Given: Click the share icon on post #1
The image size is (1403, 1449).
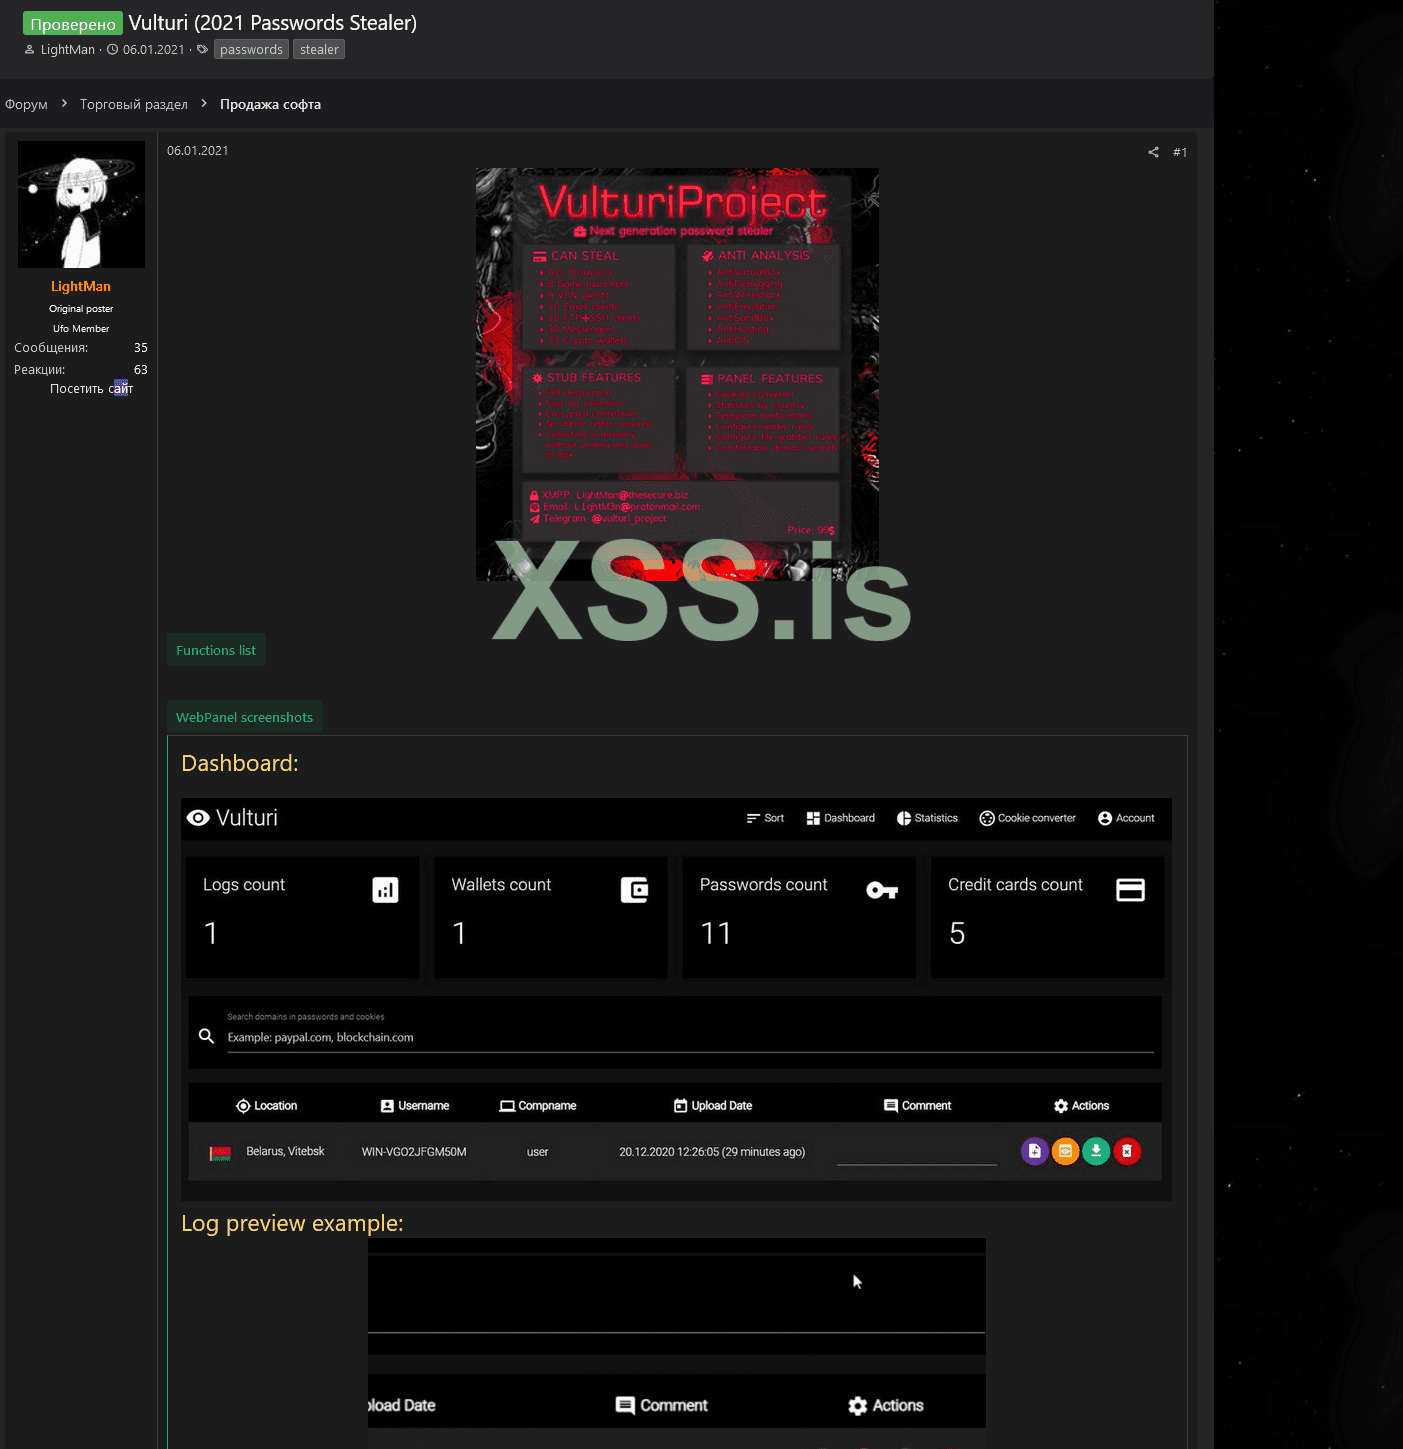Looking at the screenshot, I should pyautogui.click(x=1153, y=152).
